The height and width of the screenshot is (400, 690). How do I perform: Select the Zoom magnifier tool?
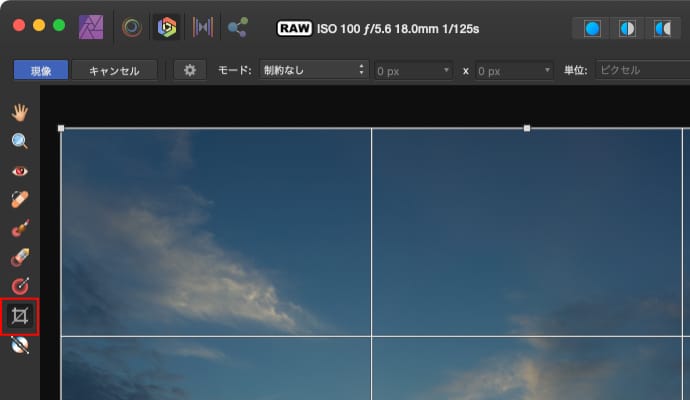[20, 141]
